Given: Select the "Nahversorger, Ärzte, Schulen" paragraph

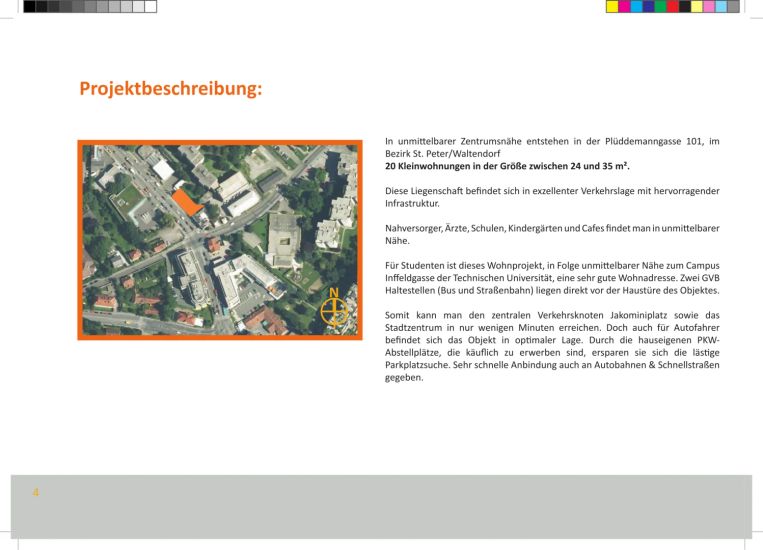Looking at the screenshot, I should (552, 234).
